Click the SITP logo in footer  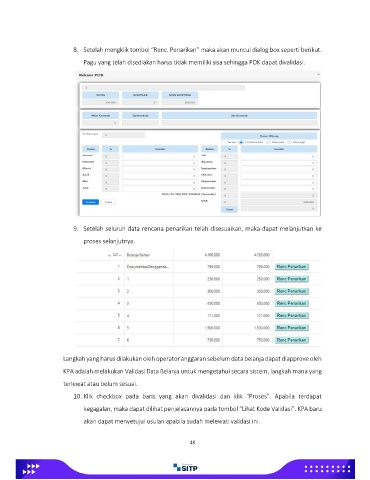point(185,467)
